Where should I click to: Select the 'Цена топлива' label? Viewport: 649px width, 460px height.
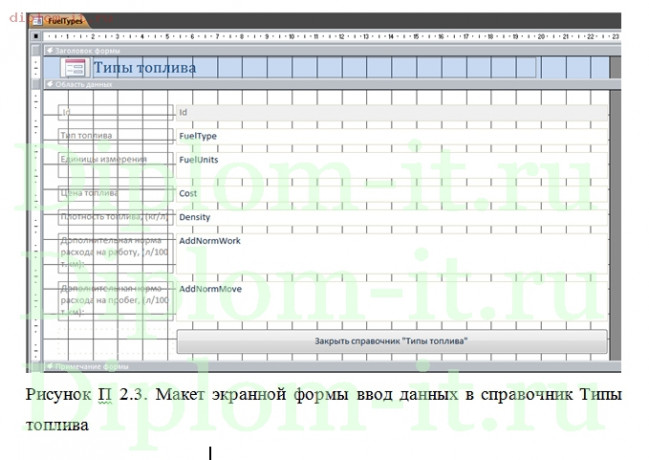pyautogui.click(x=115, y=193)
